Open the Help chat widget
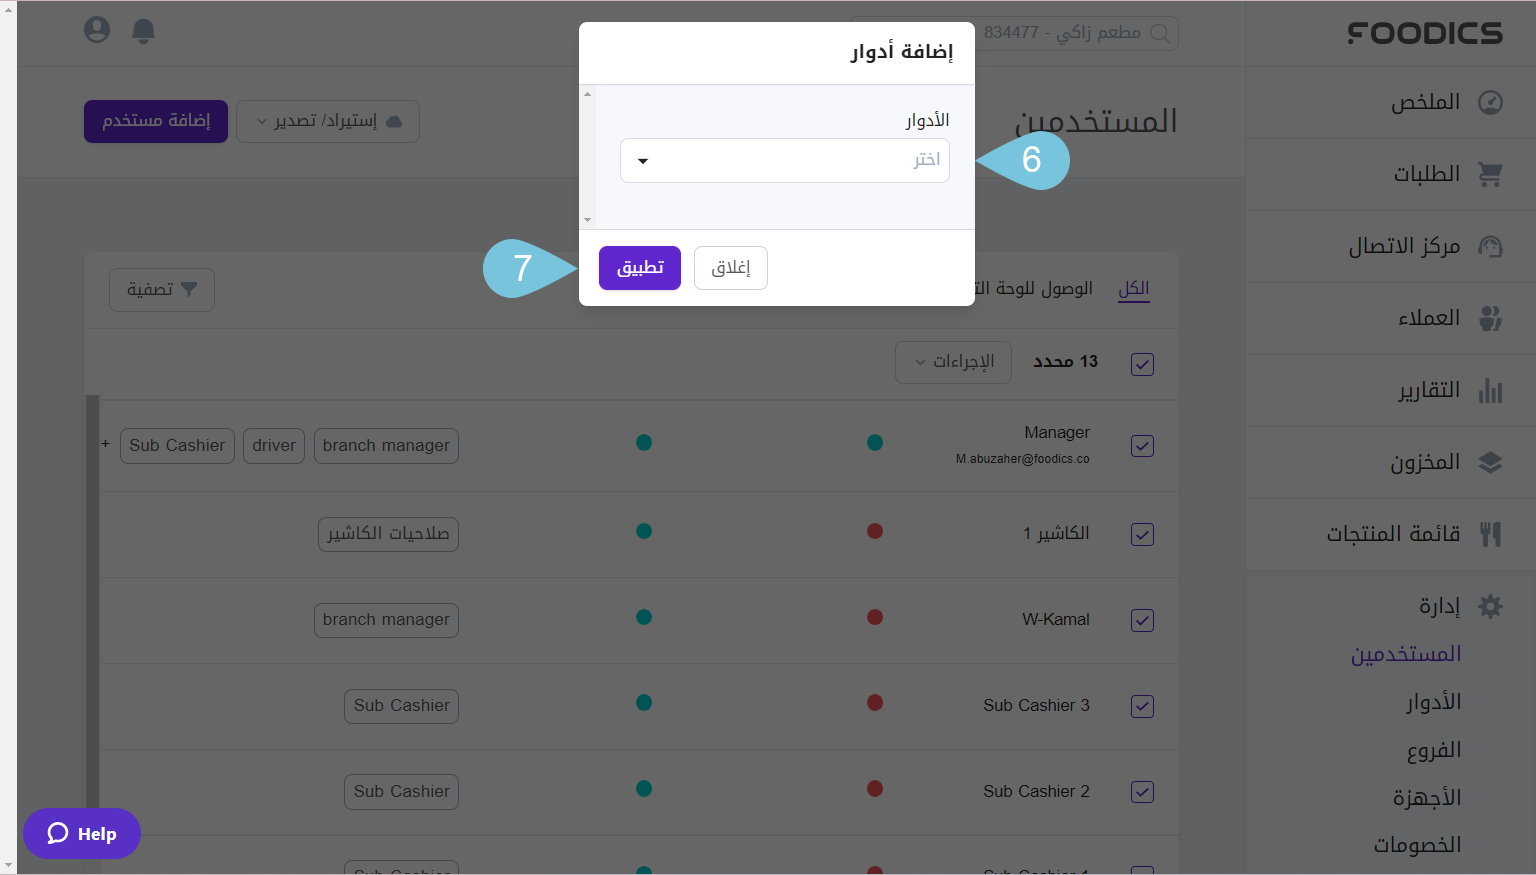The width and height of the screenshot is (1536, 875). 82,833
